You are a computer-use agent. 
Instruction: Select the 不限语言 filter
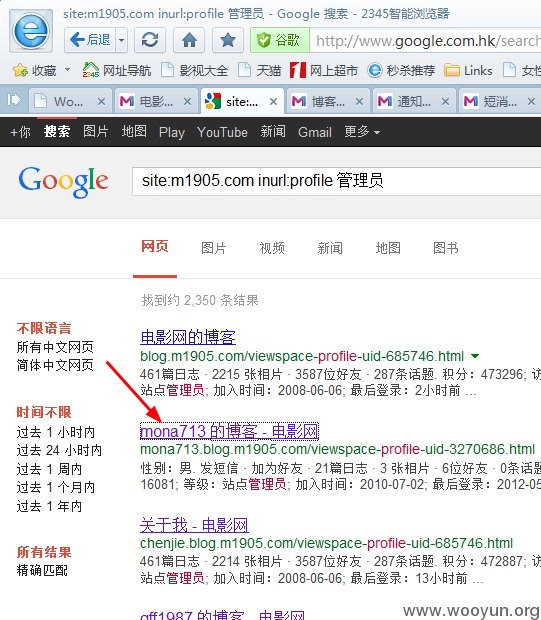tap(44, 328)
